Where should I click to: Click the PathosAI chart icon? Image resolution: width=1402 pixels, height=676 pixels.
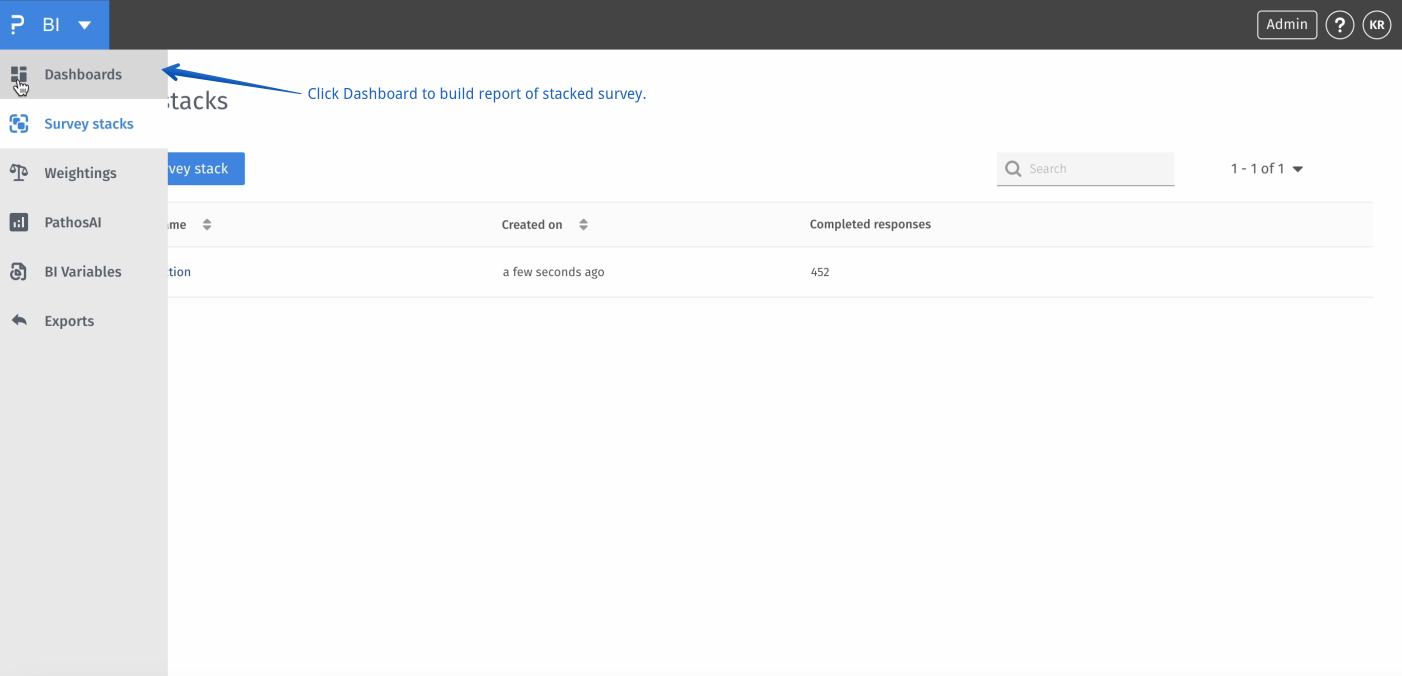click(19, 222)
